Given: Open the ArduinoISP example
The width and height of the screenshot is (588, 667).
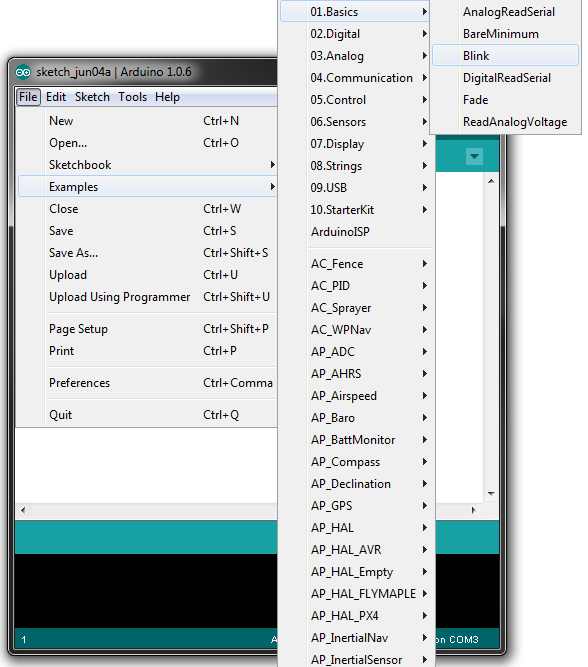Looking at the screenshot, I should 355,232.
